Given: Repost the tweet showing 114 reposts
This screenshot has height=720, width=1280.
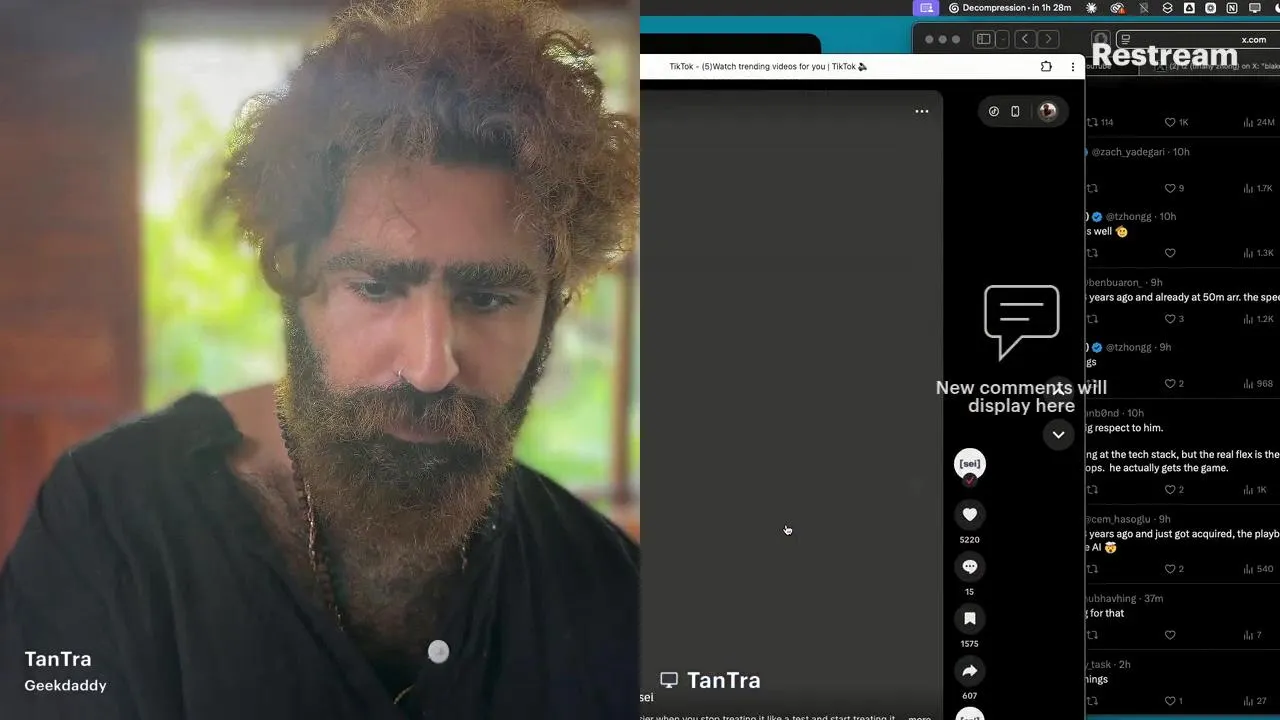Looking at the screenshot, I should coord(1099,122).
